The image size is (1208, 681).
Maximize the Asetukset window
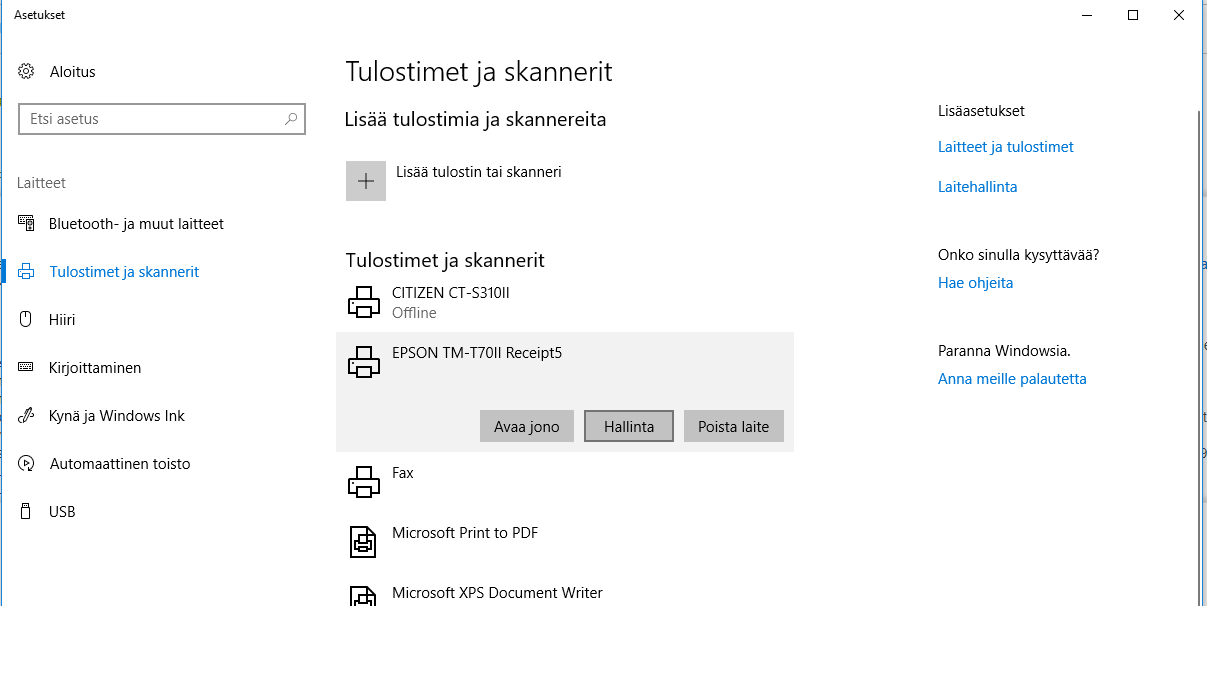1133,15
